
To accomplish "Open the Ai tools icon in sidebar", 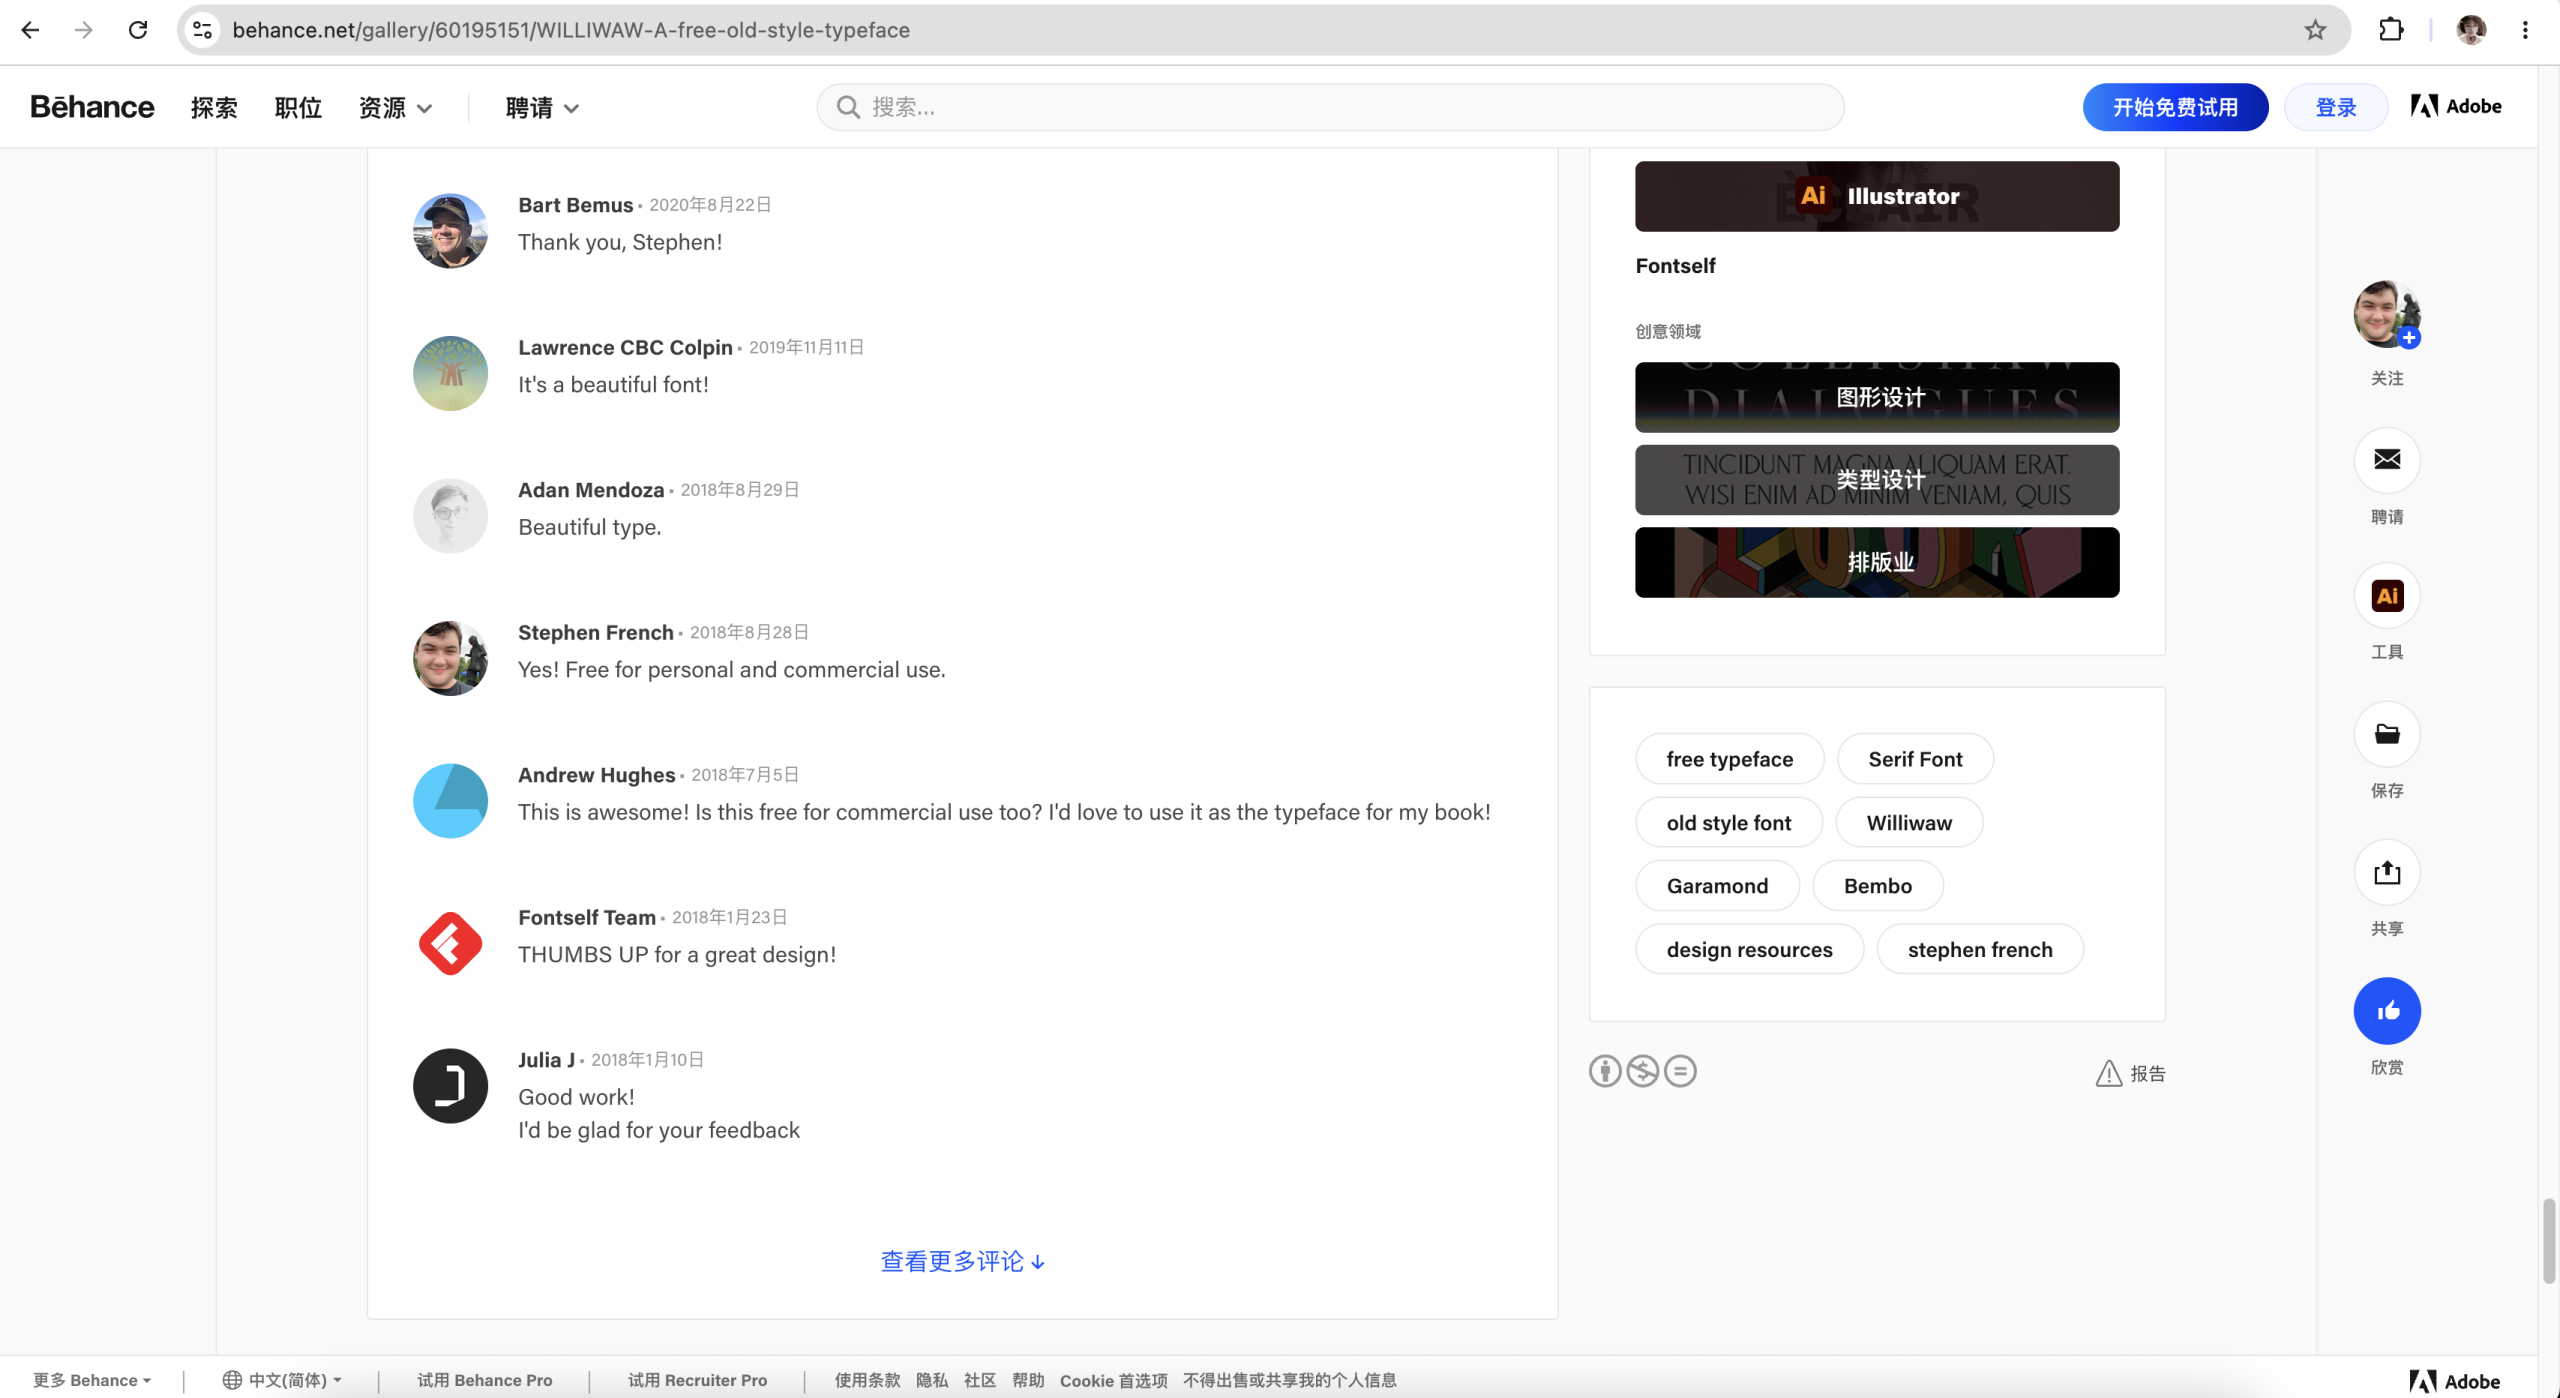I will pos(2387,596).
